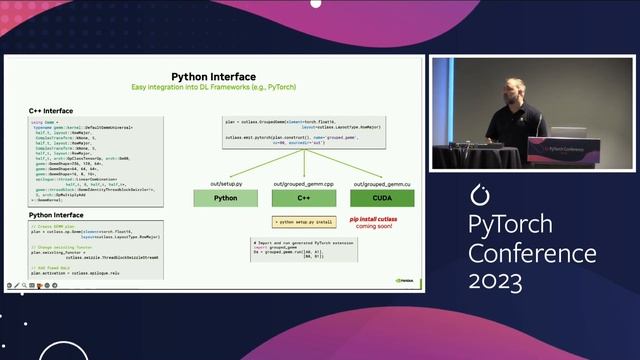The height and width of the screenshot is (360, 640).
Task: Click the "Python Interface" heading above lower code box
Action: [56, 215]
